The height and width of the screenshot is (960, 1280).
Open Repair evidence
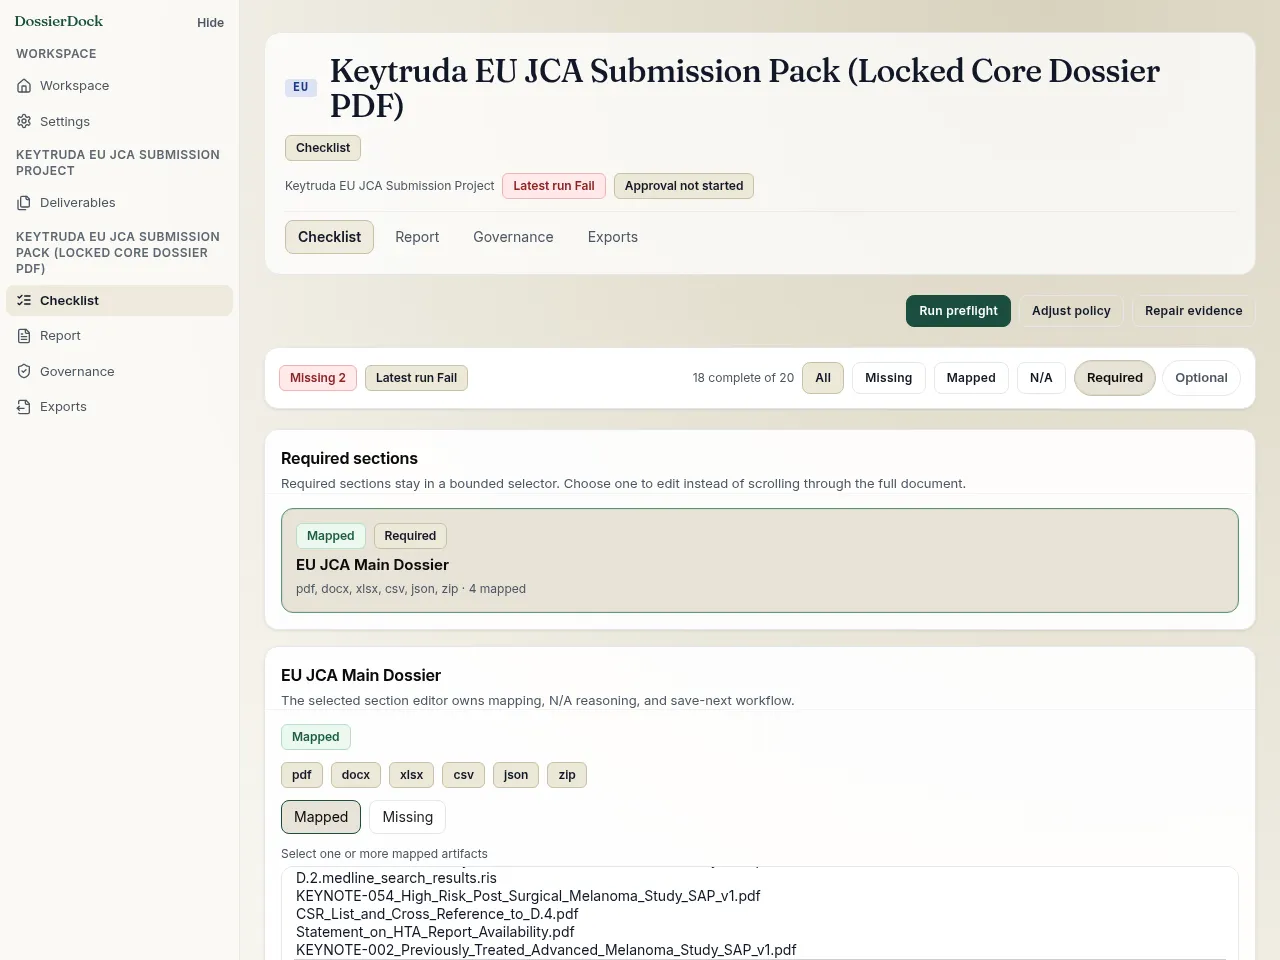pyautogui.click(x=1193, y=311)
